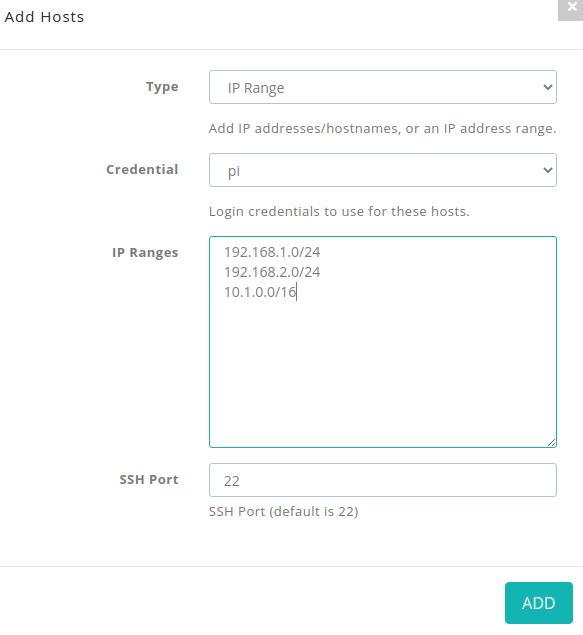Viewport: 583px width, 635px height.
Task: Click the Type field label
Action: (162, 87)
